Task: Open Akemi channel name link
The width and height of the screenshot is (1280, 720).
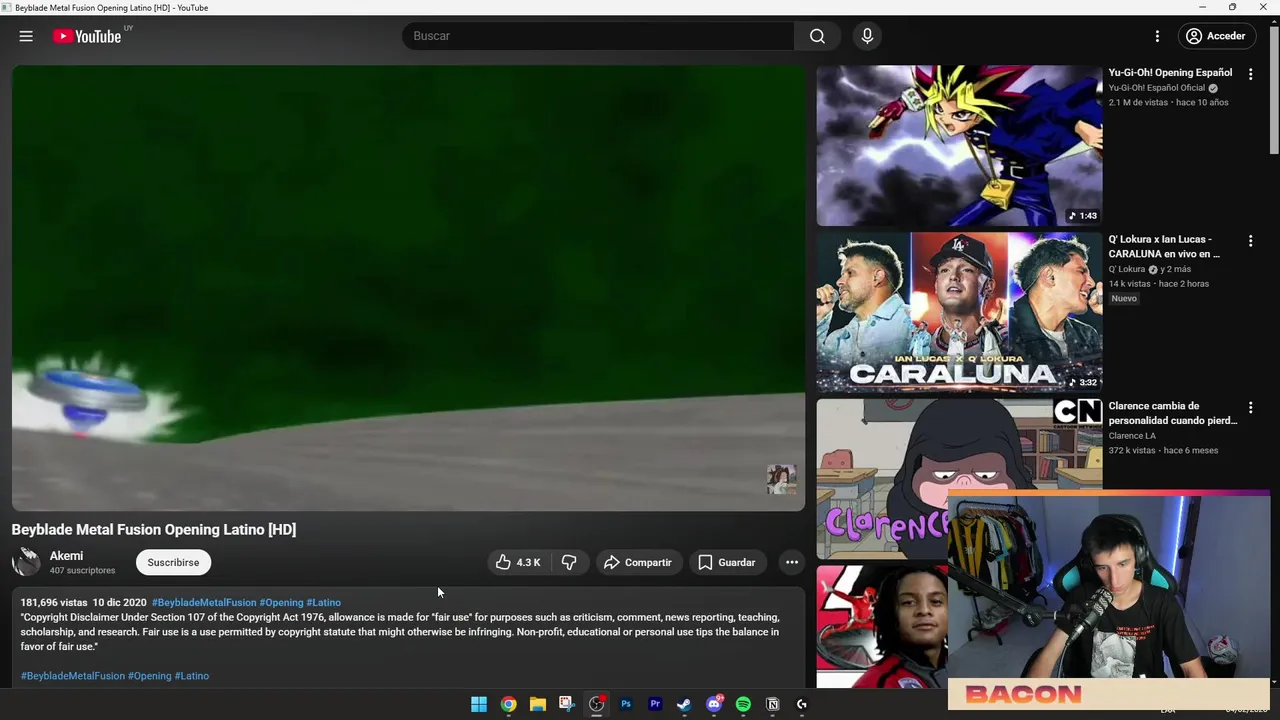Action: point(66,556)
